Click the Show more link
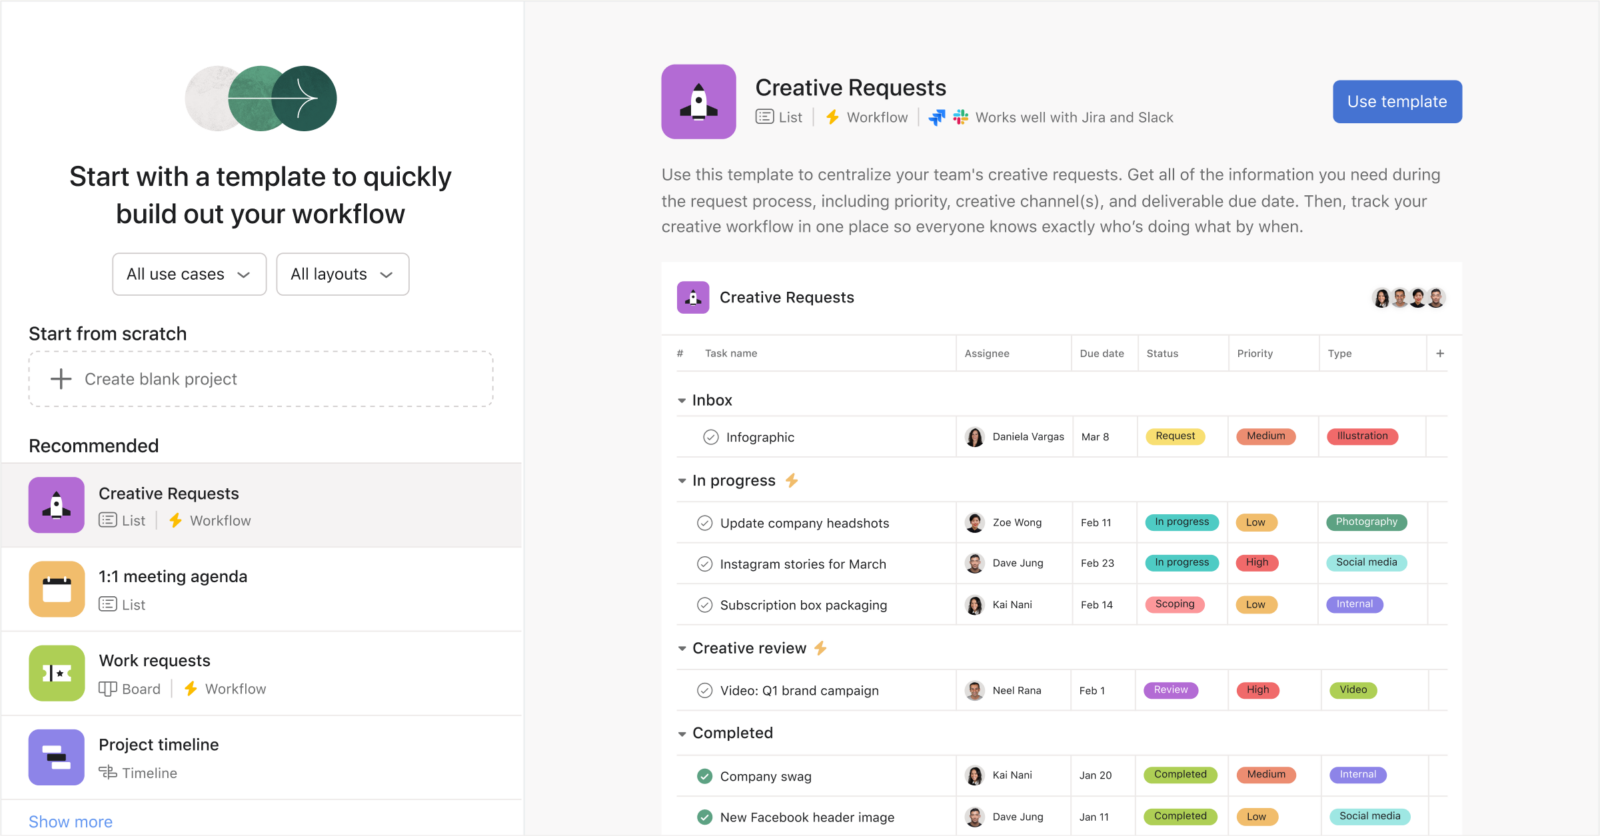This screenshot has height=836, width=1600. 70,821
